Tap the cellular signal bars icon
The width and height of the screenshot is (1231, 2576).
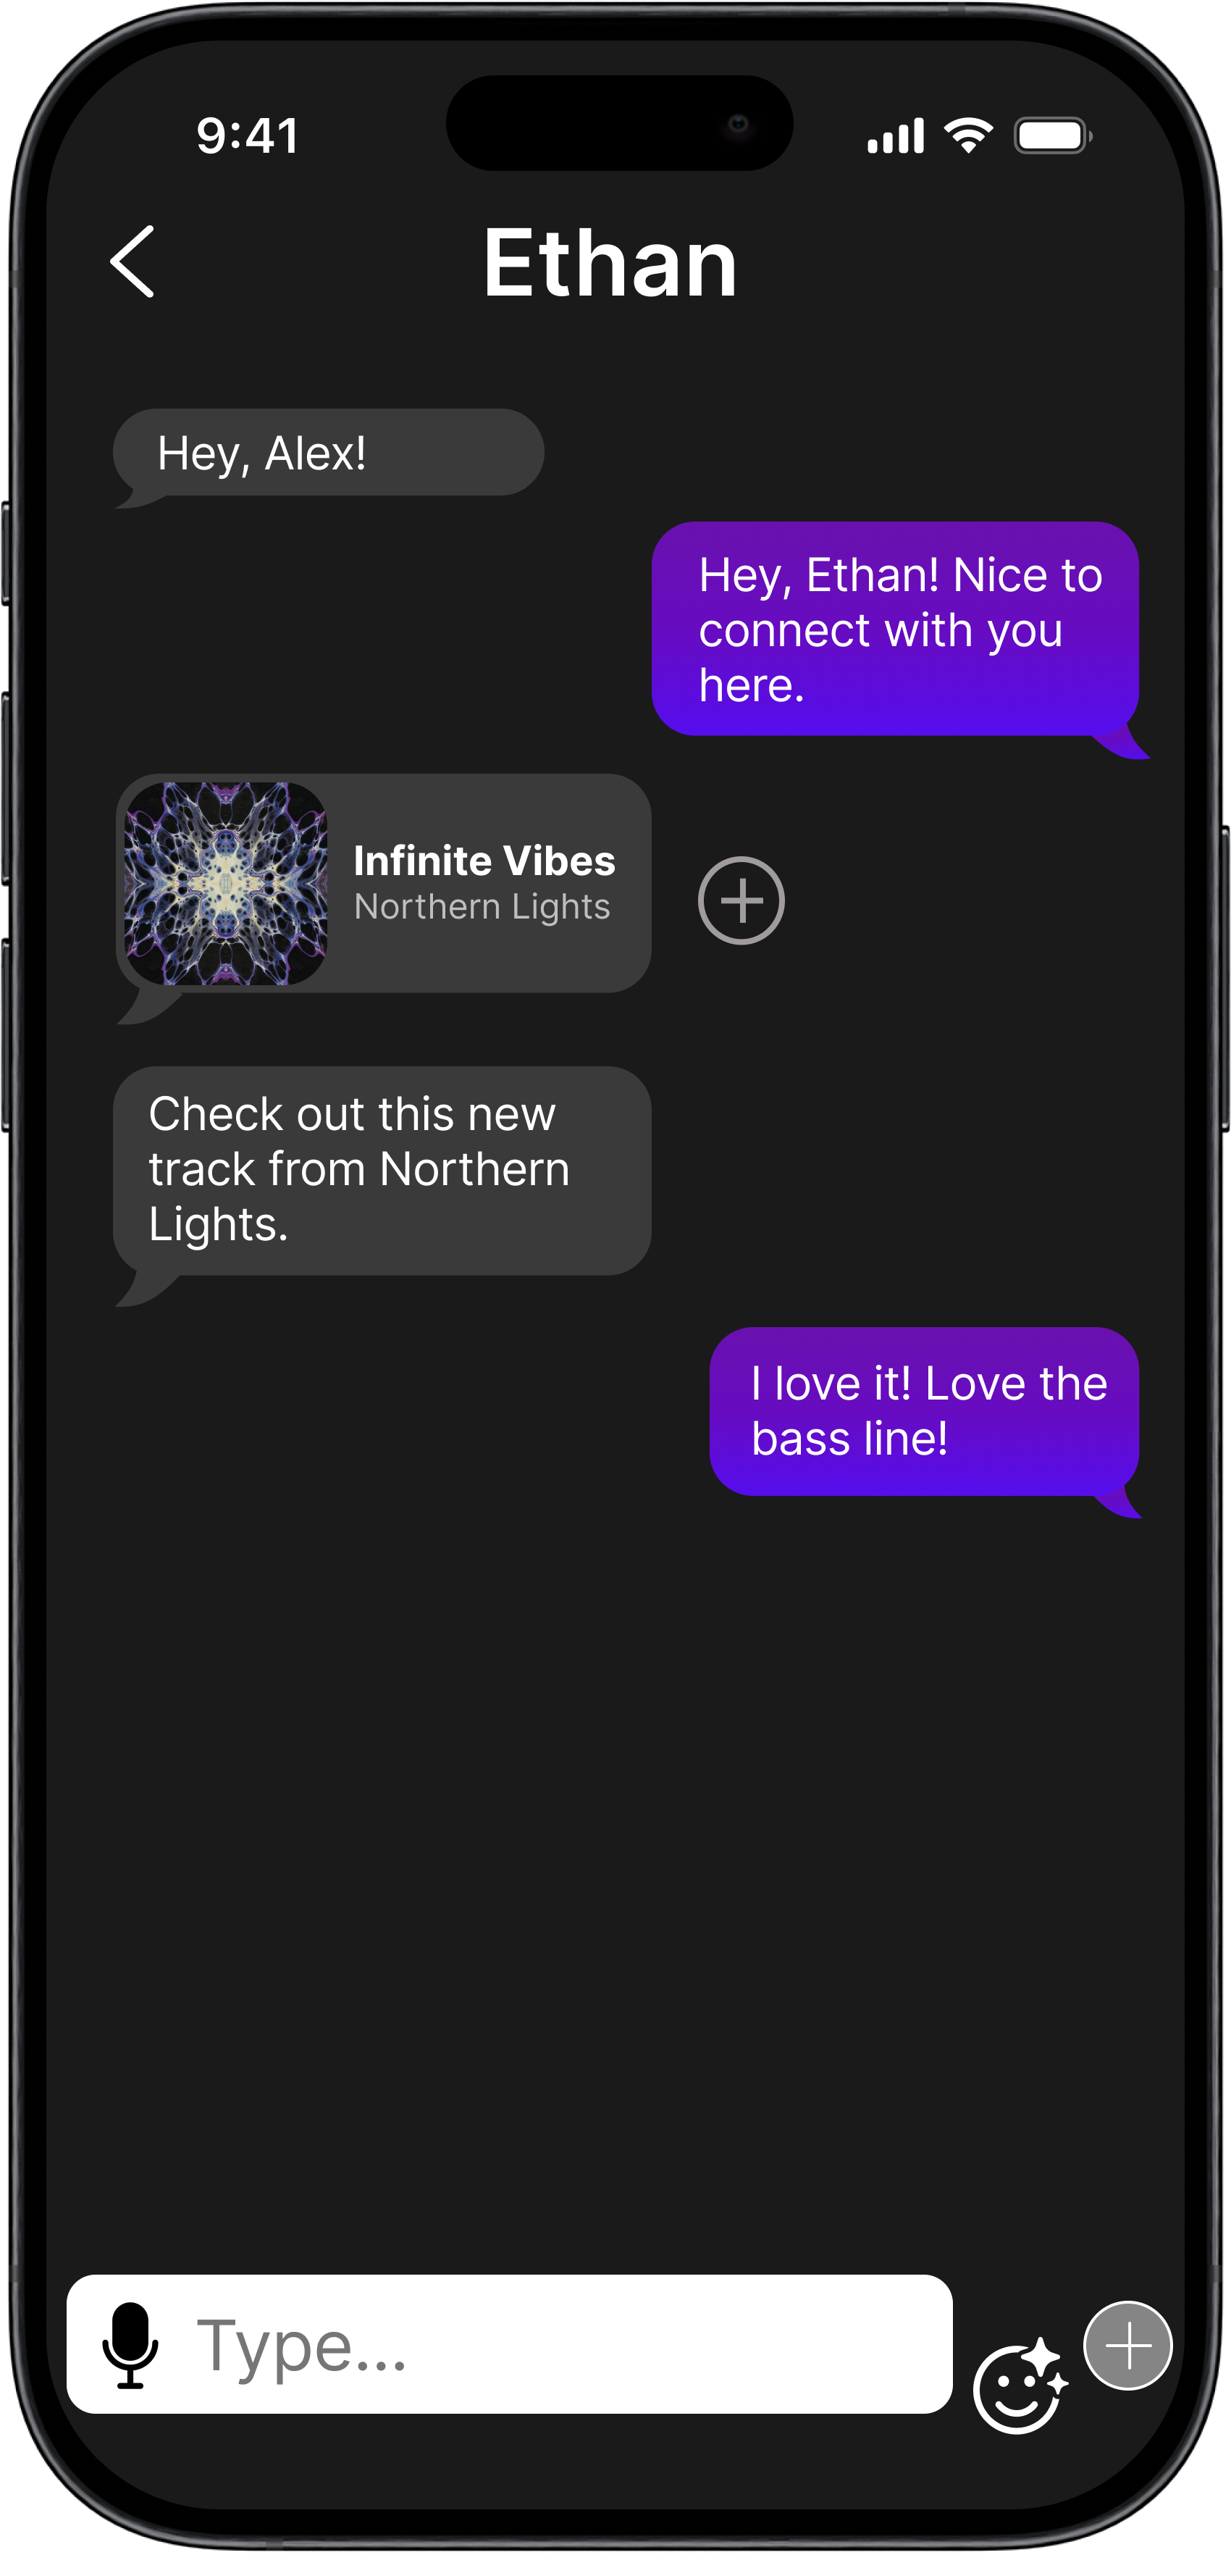click(x=895, y=135)
